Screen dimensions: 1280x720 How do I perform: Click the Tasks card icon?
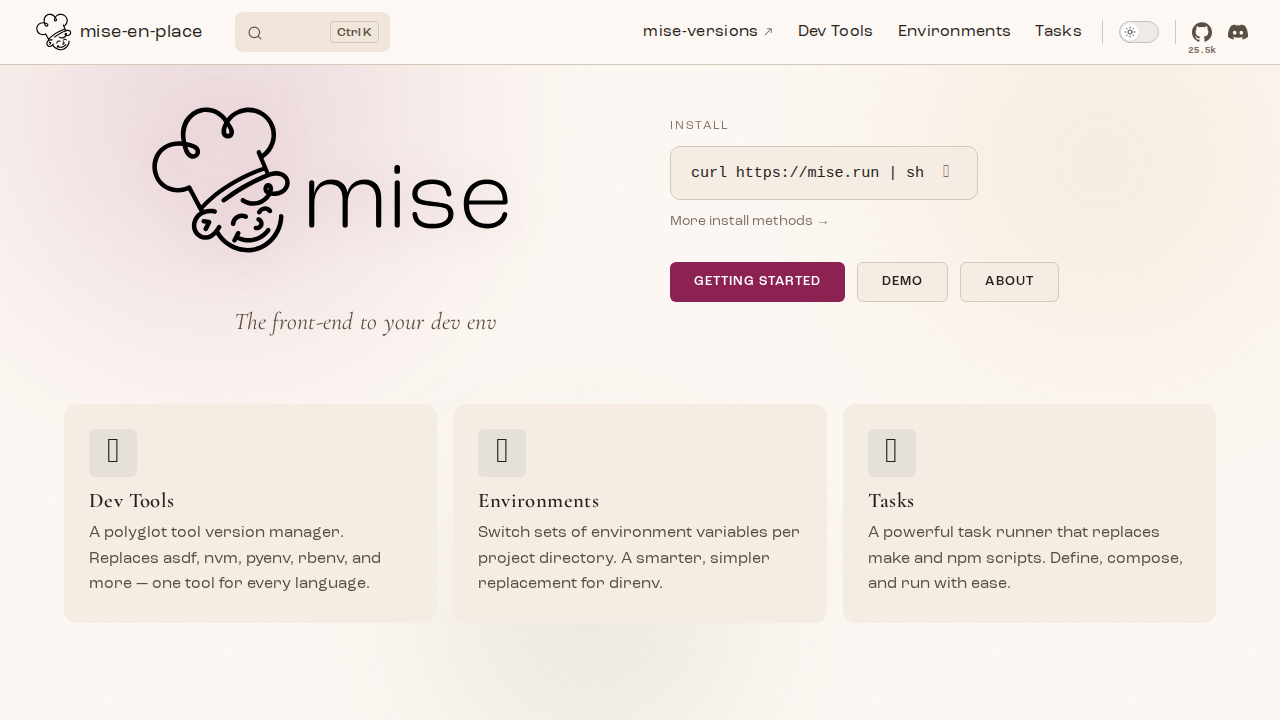891,452
